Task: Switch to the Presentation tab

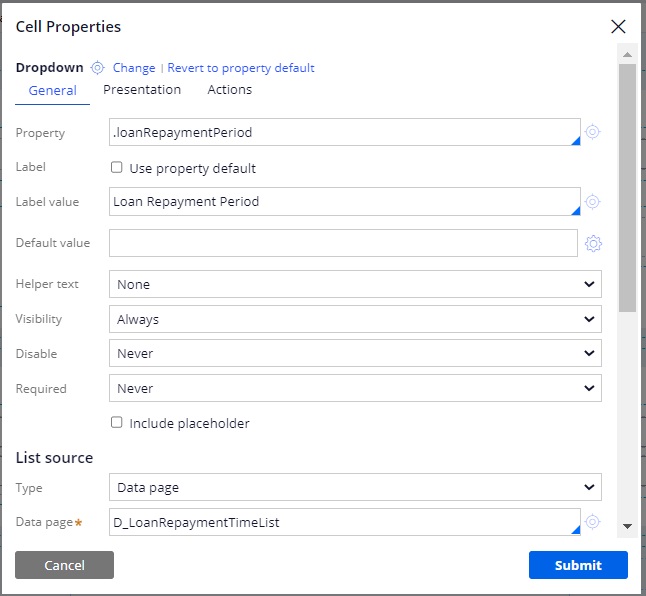Action: tap(142, 90)
